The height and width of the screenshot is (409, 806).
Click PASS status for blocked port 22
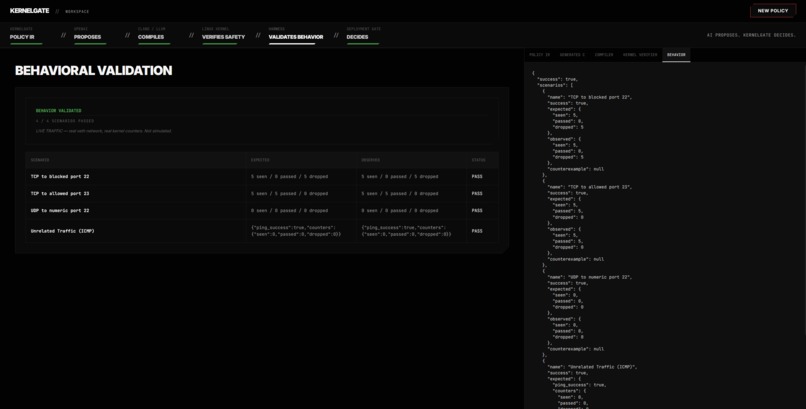pos(477,177)
